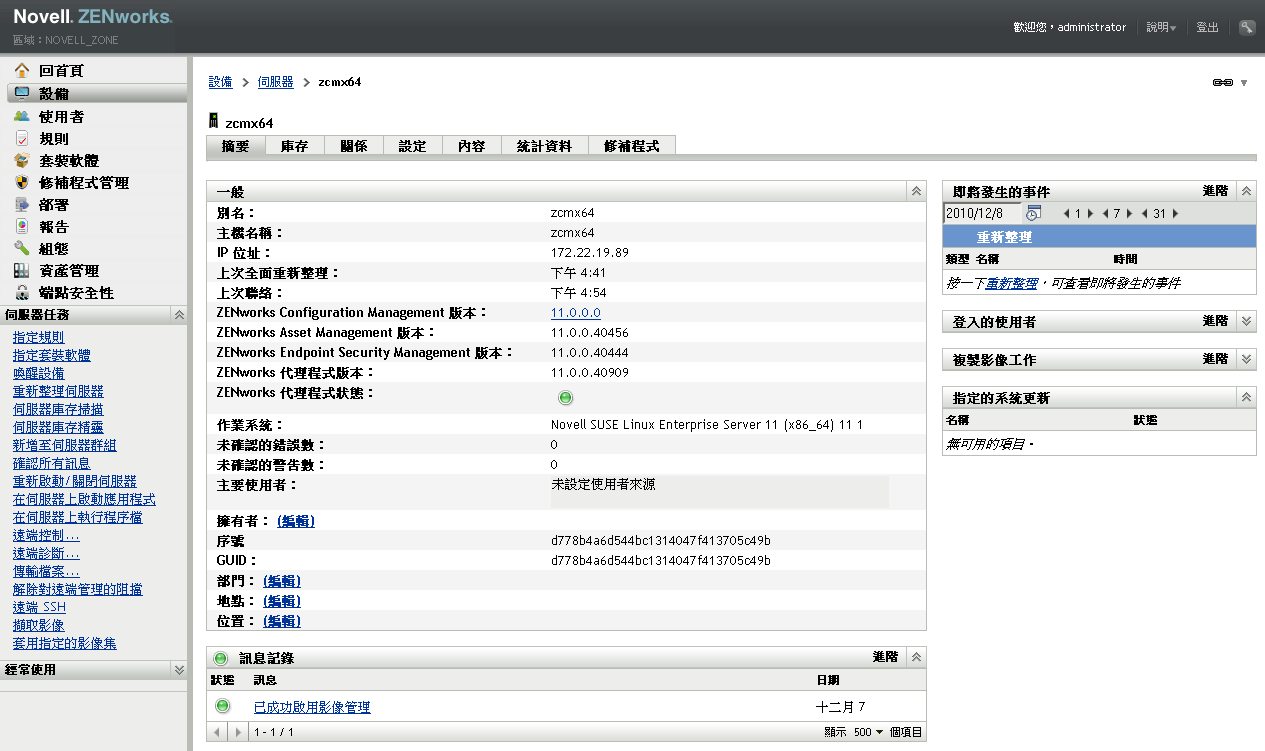Switch to the 關係 tab
The height and width of the screenshot is (751, 1265).
354,146
